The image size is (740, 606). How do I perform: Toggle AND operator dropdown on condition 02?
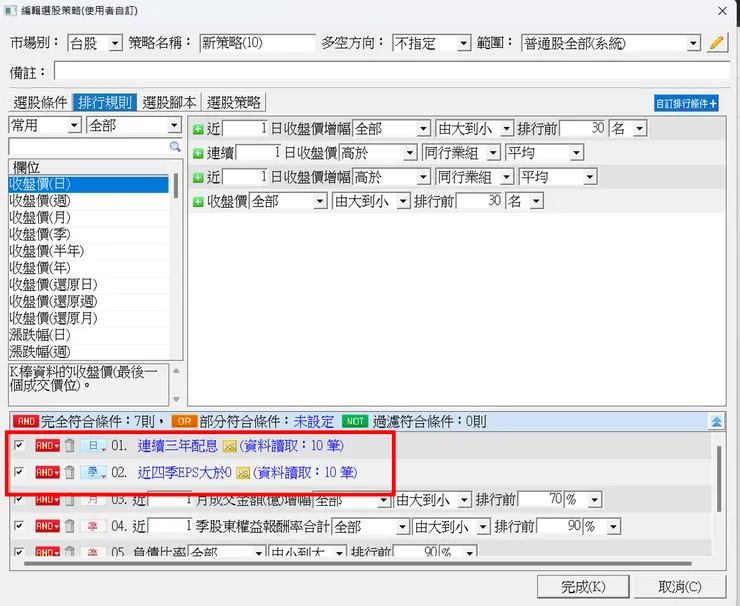point(48,472)
